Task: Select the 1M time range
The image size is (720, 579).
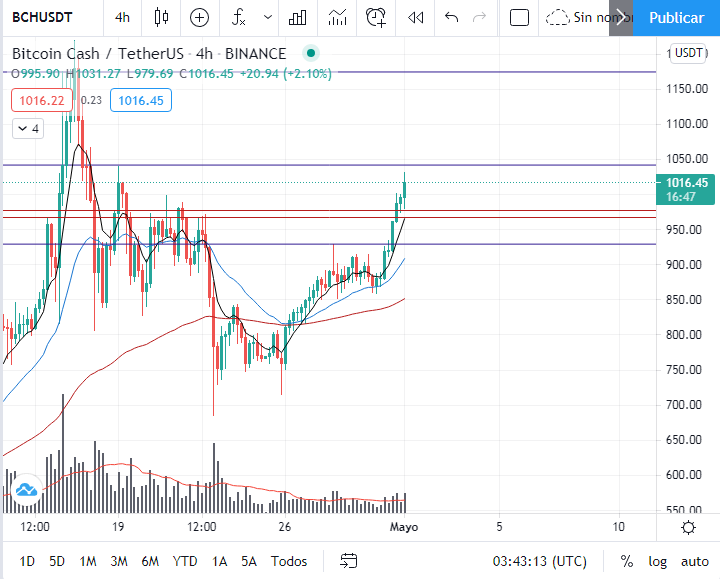Action: (x=88, y=561)
